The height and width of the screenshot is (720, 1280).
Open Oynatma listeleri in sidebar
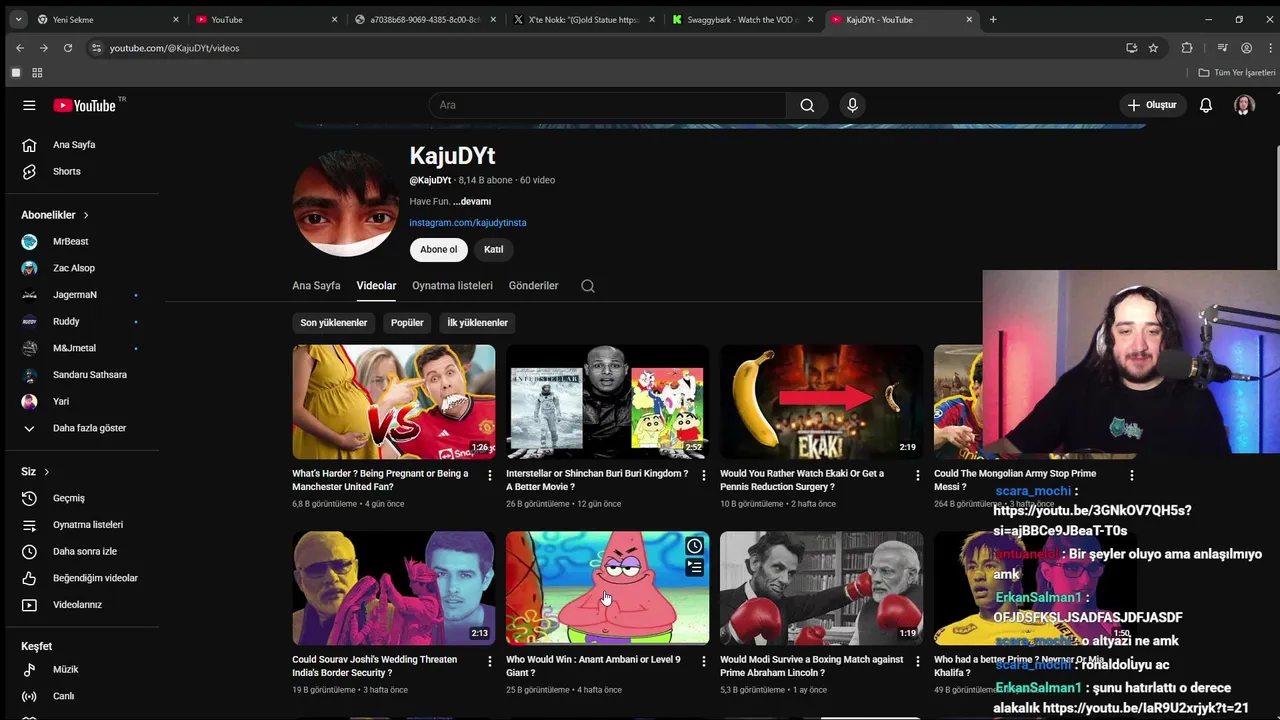88,525
